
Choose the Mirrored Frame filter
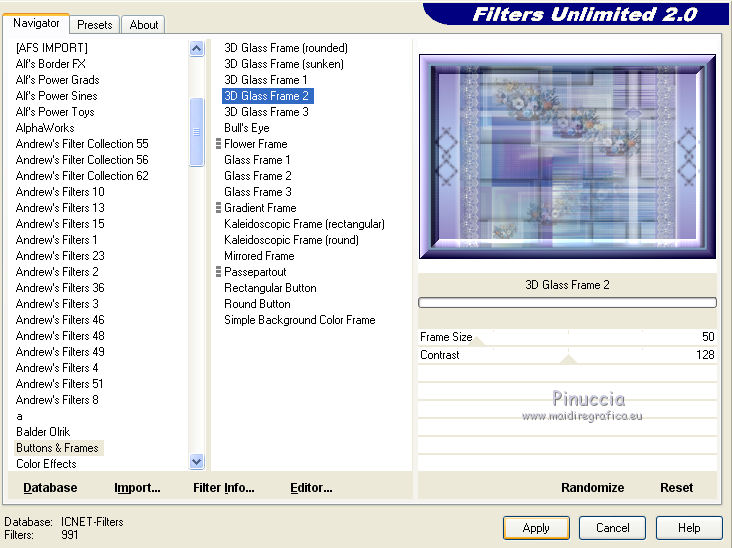tap(259, 256)
